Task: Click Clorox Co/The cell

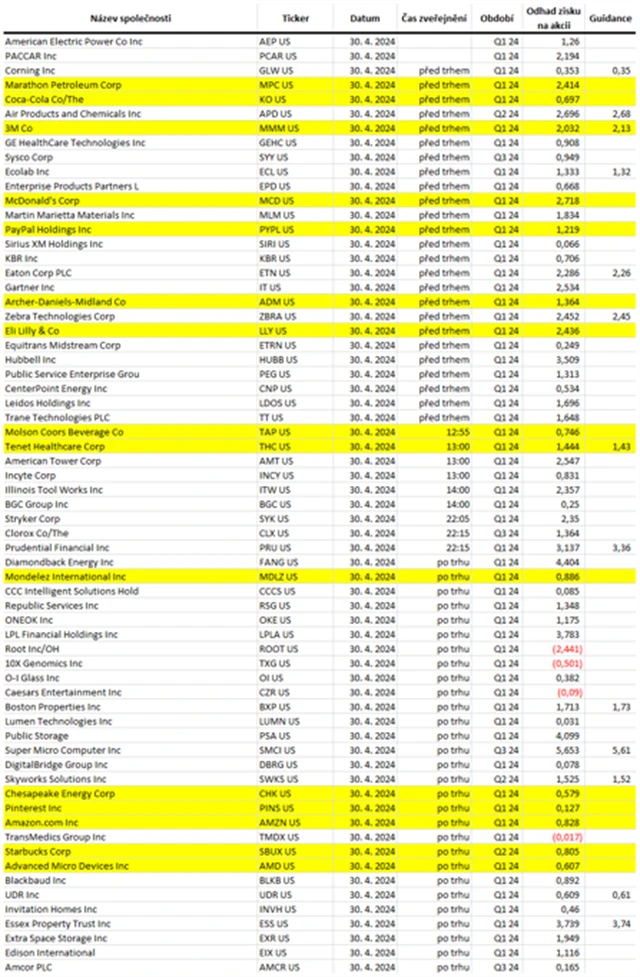Action: click(37, 533)
